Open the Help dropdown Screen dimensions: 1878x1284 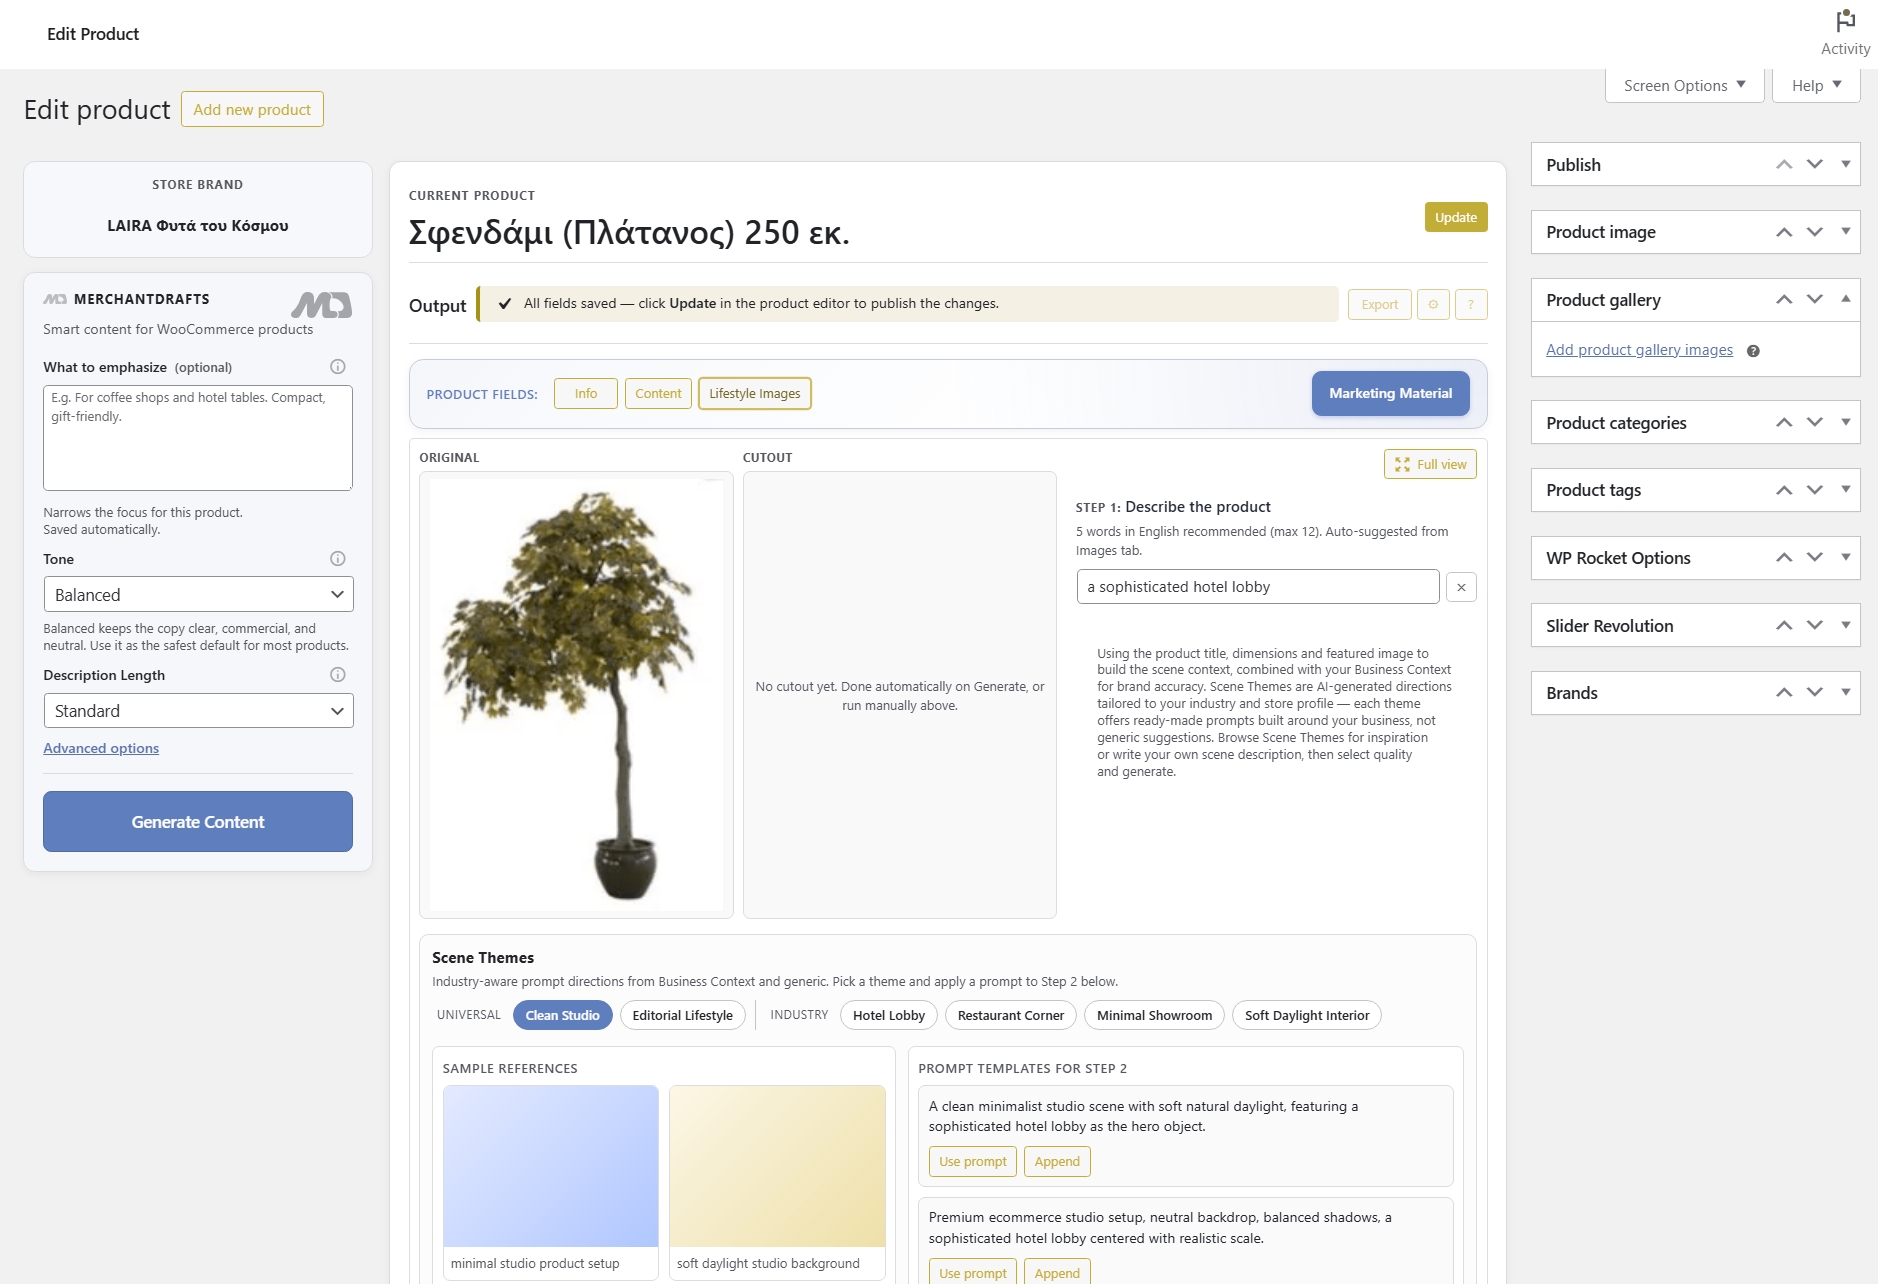click(x=1816, y=86)
